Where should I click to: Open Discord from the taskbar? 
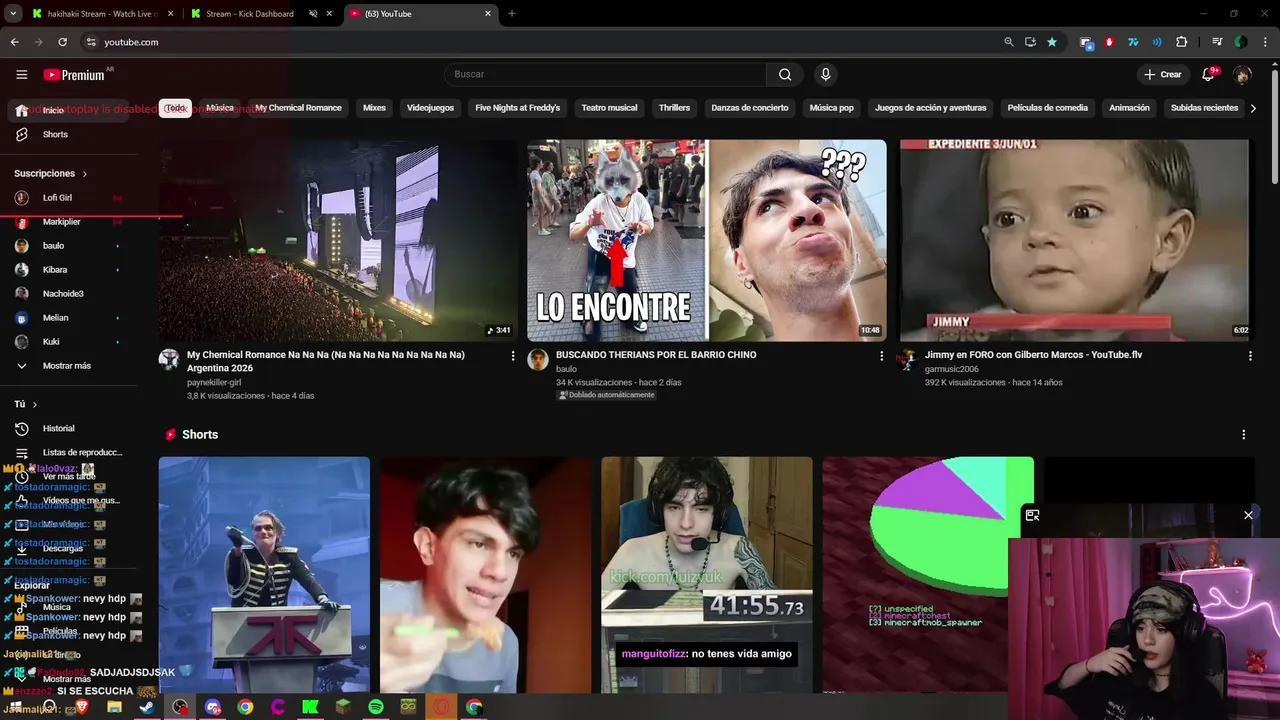tap(212, 707)
